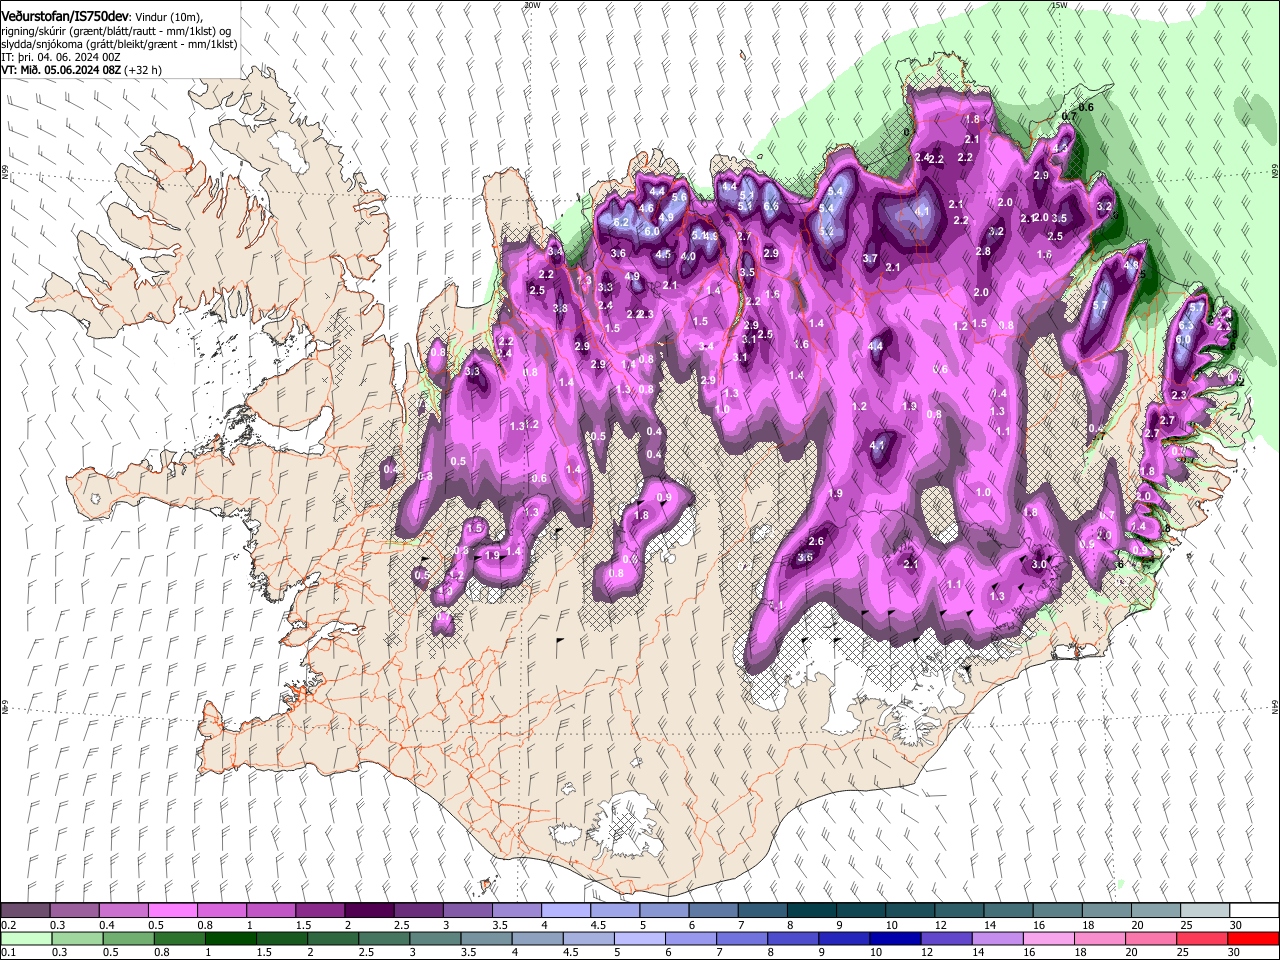
Task: Click white legend swatch after 30
Action: pyautogui.click(x=1254, y=911)
